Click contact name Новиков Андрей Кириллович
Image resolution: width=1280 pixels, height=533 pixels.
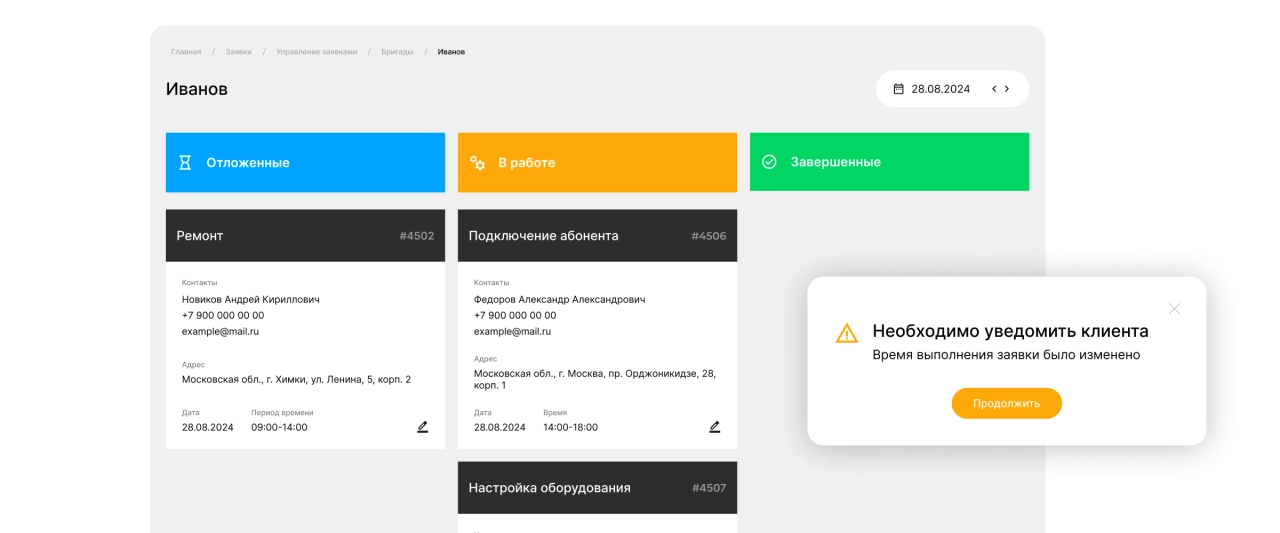click(251, 299)
